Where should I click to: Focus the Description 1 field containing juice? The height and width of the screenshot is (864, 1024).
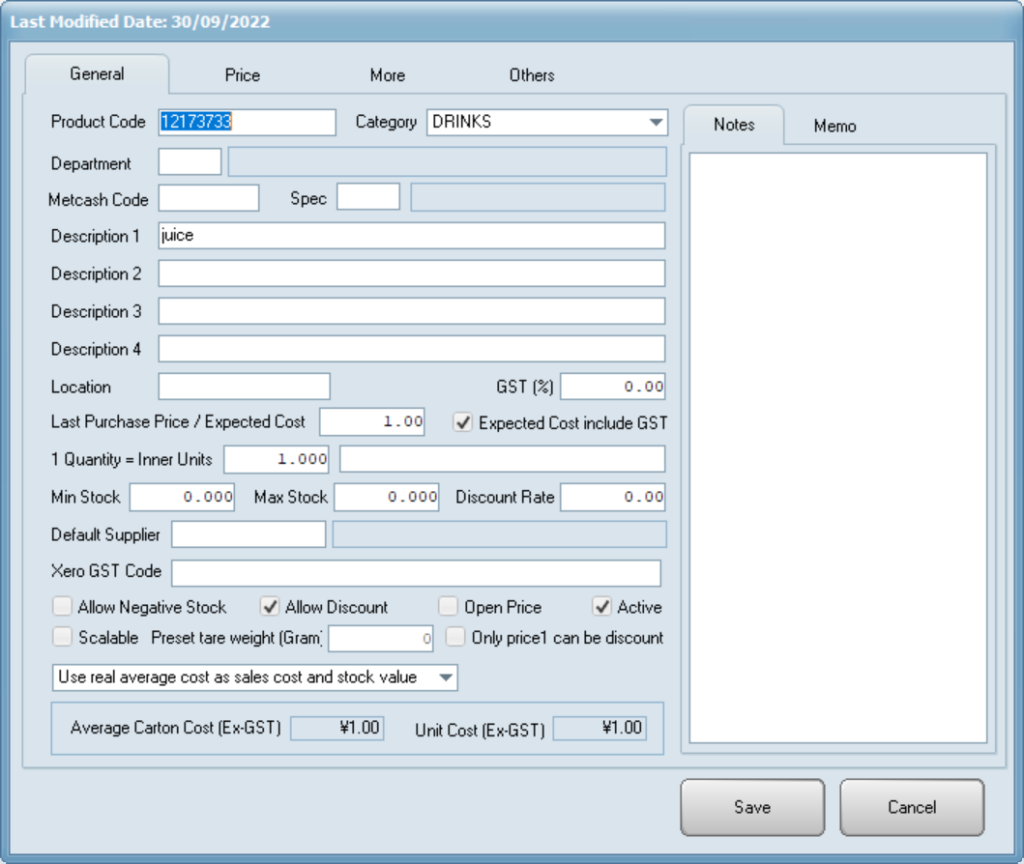(411, 236)
